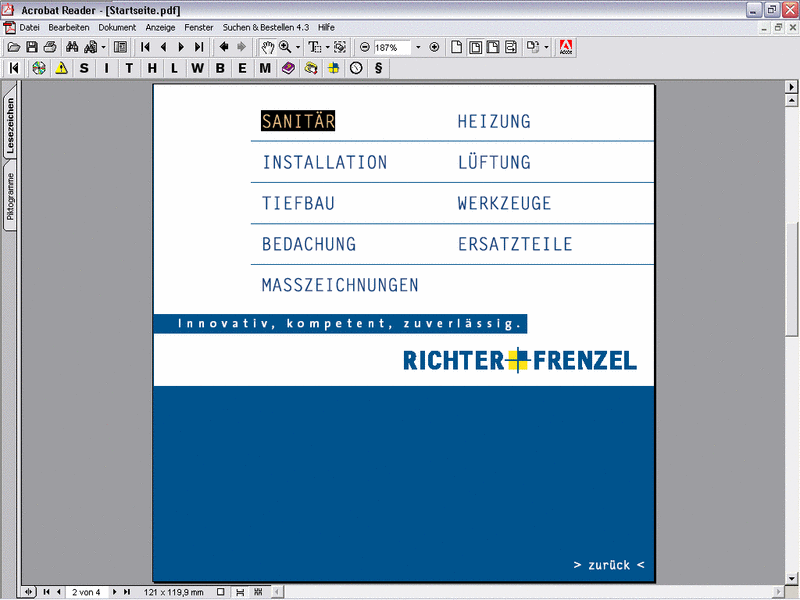800x600 pixels.
Task: Open the HEIZUNG catalog link
Action: pyautogui.click(x=494, y=121)
